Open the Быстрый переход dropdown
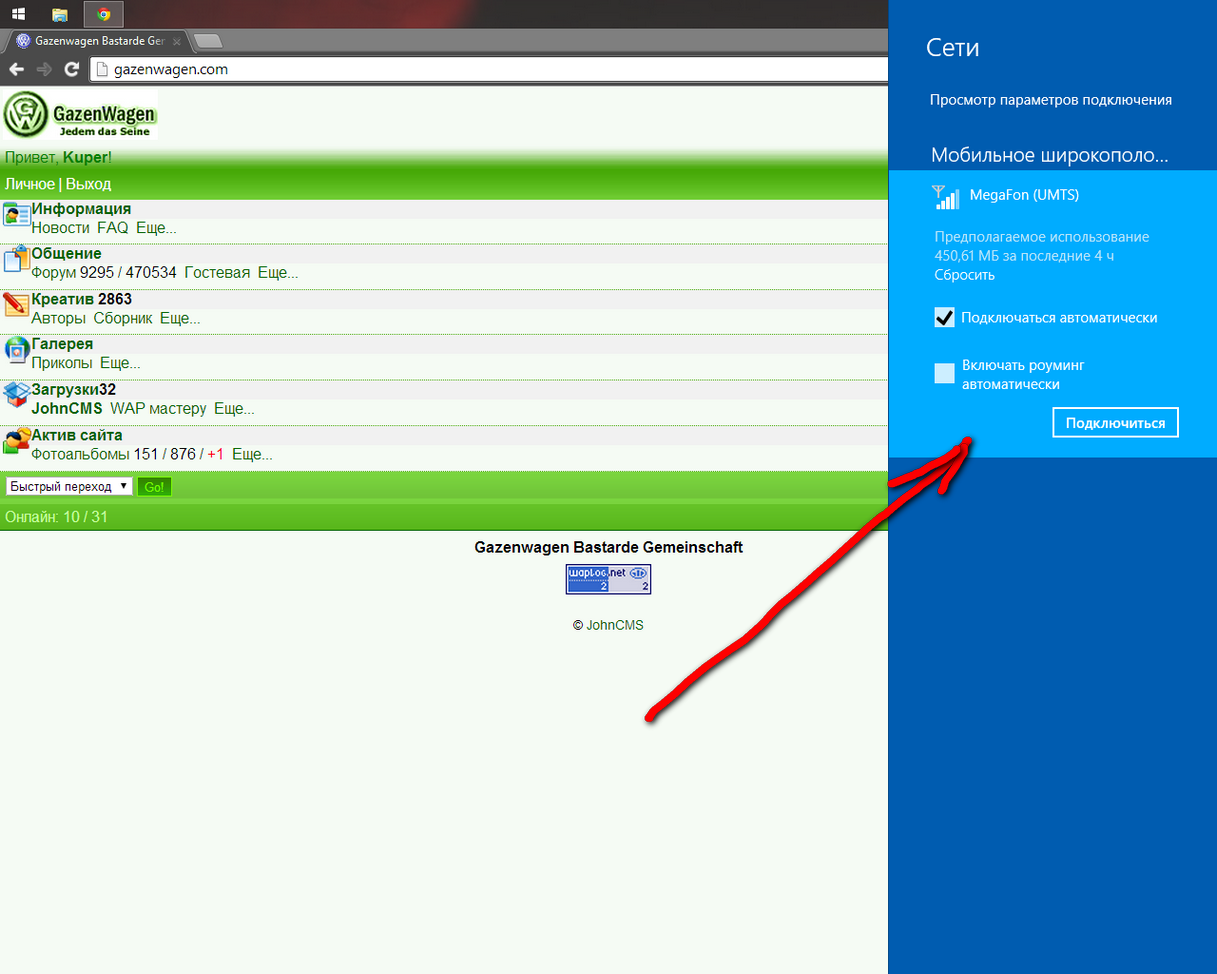The height and width of the screenshot is (974, 1217). [x=69, y=486]
